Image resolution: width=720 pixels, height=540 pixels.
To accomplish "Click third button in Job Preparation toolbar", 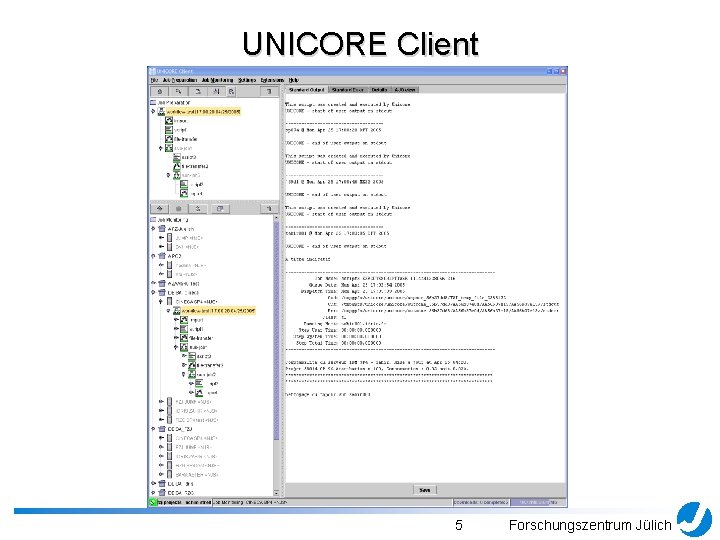I will pos(198,91).
